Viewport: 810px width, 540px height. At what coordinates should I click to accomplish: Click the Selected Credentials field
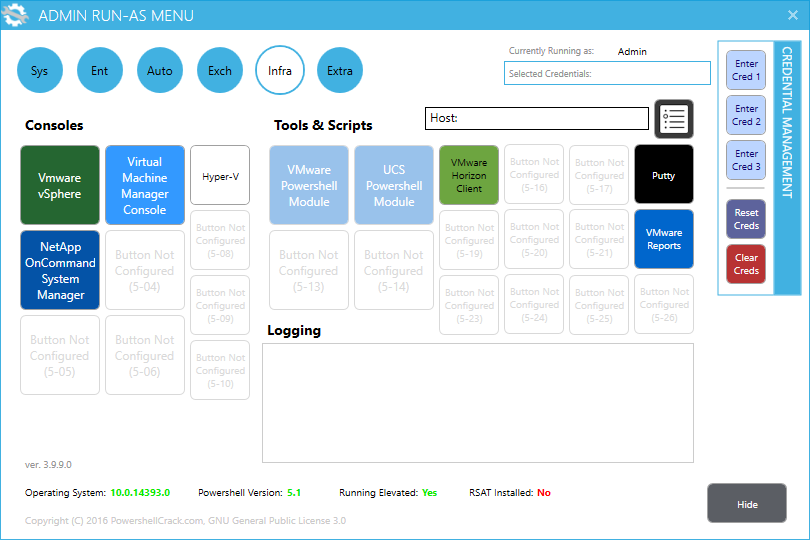pyautogui.click(x=607, y=73)
